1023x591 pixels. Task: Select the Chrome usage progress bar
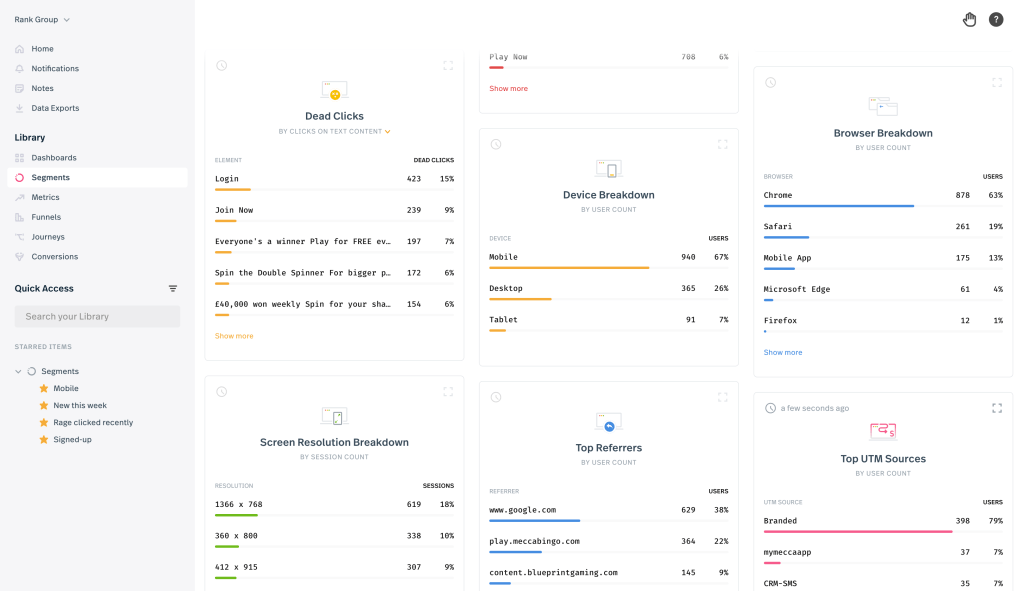[x=838, y=206]
